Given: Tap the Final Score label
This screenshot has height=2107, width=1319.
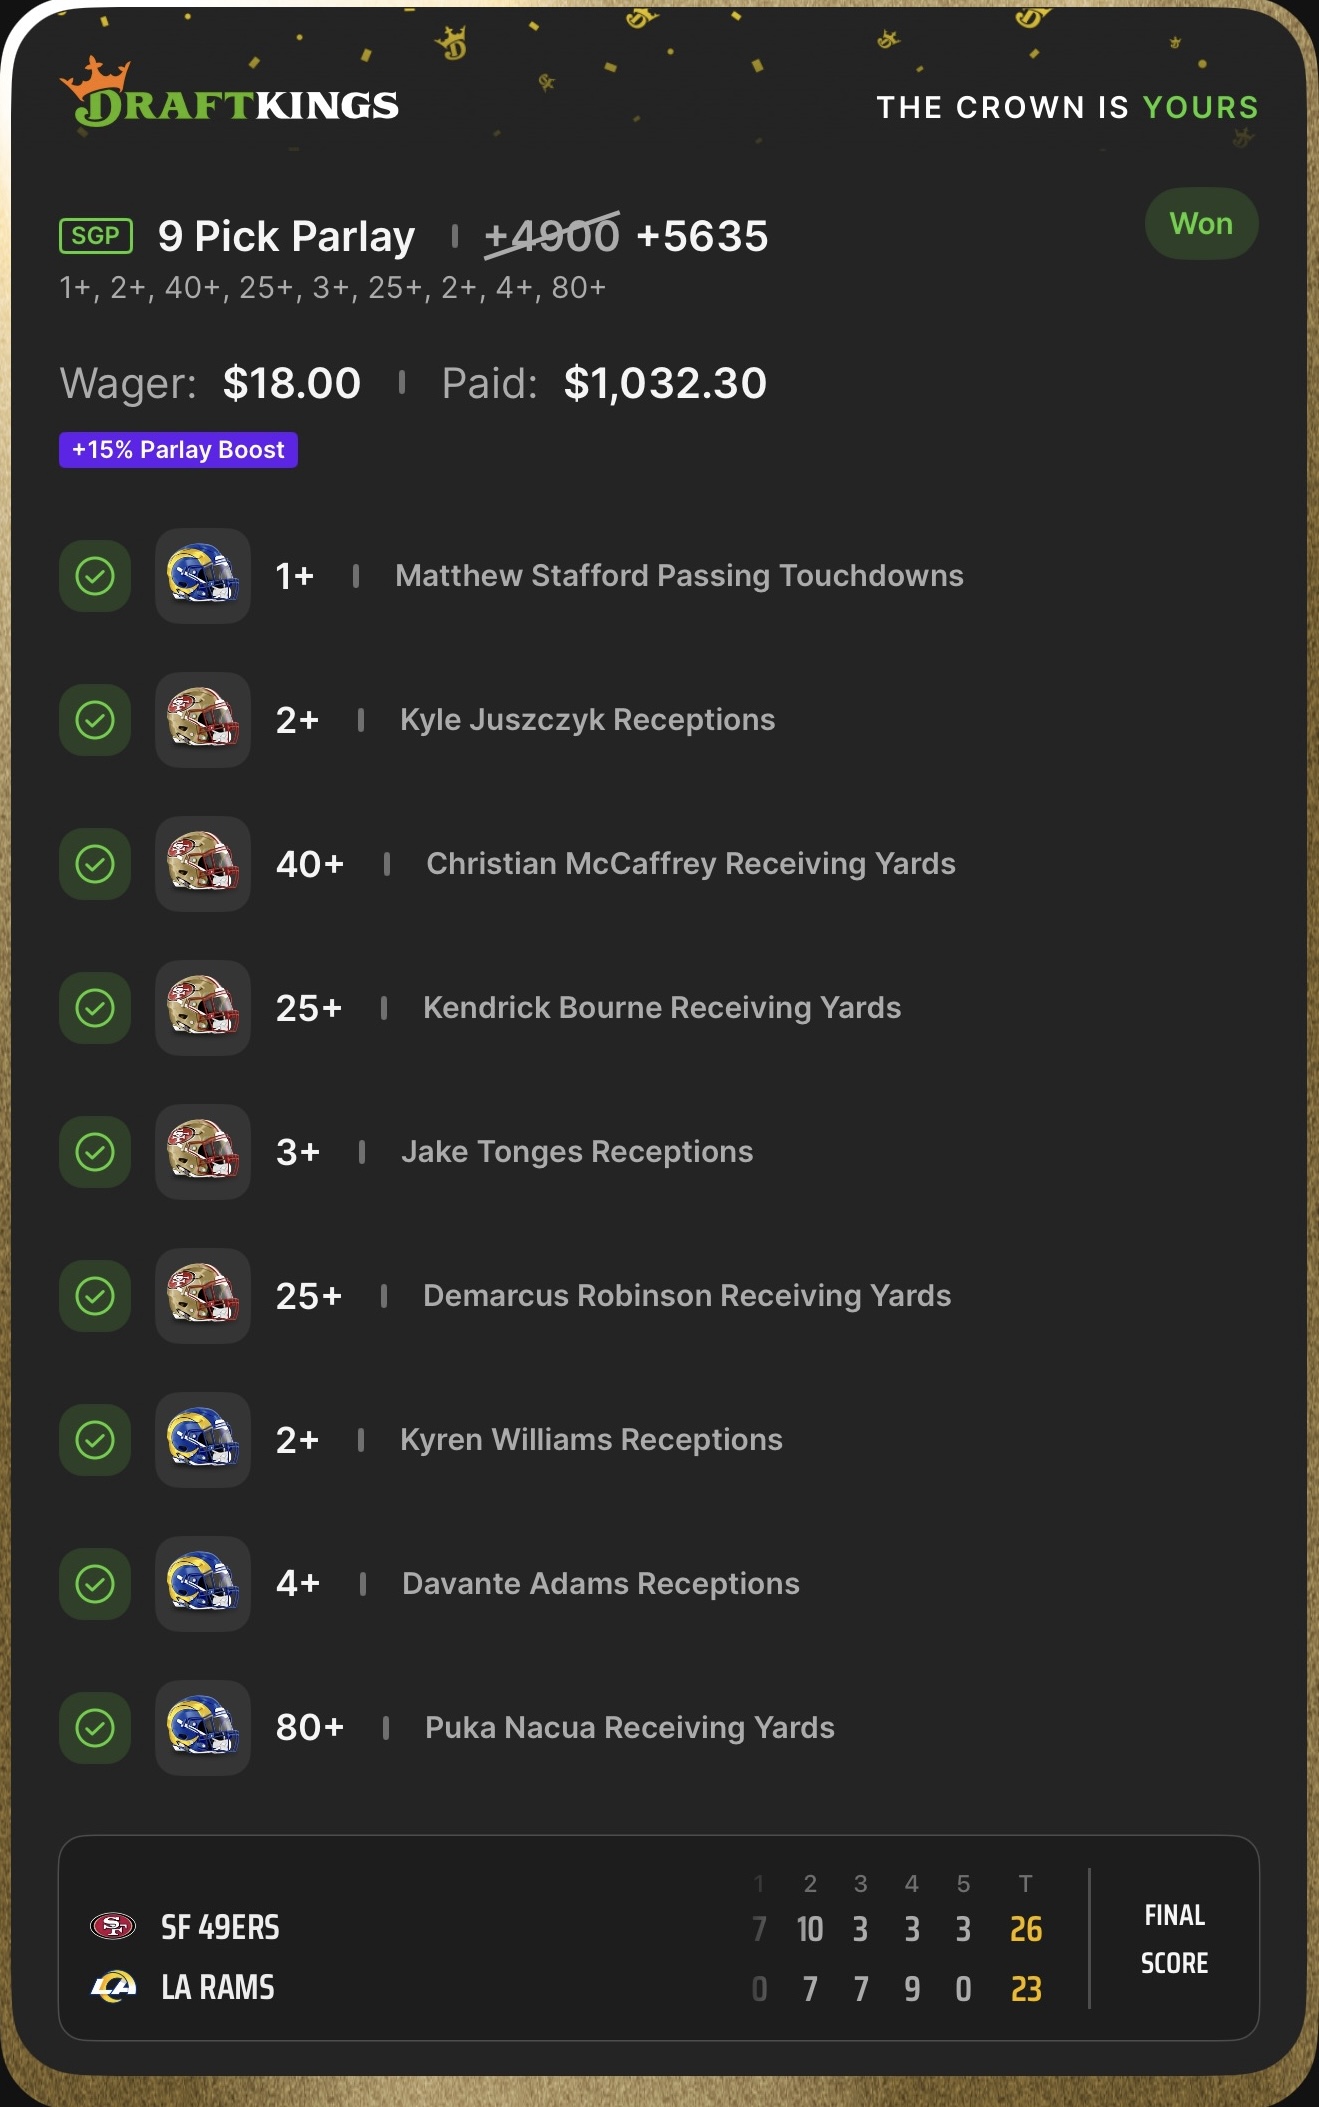Looking at the screenshot, I should click(x=1174, y=1939).
